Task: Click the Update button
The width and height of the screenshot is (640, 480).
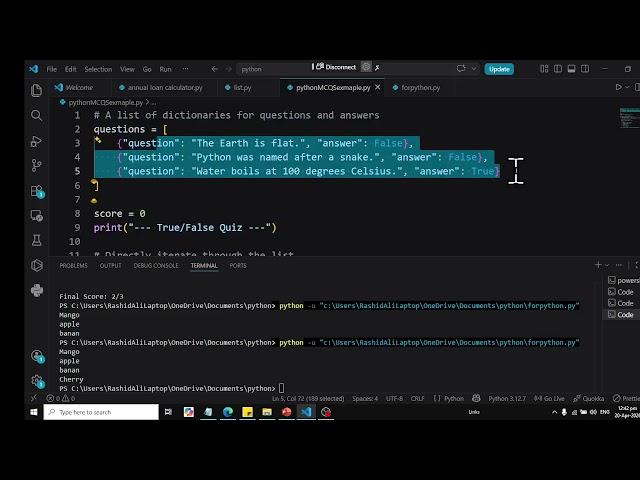Action: pyautogui.click(x=499, y=69)
